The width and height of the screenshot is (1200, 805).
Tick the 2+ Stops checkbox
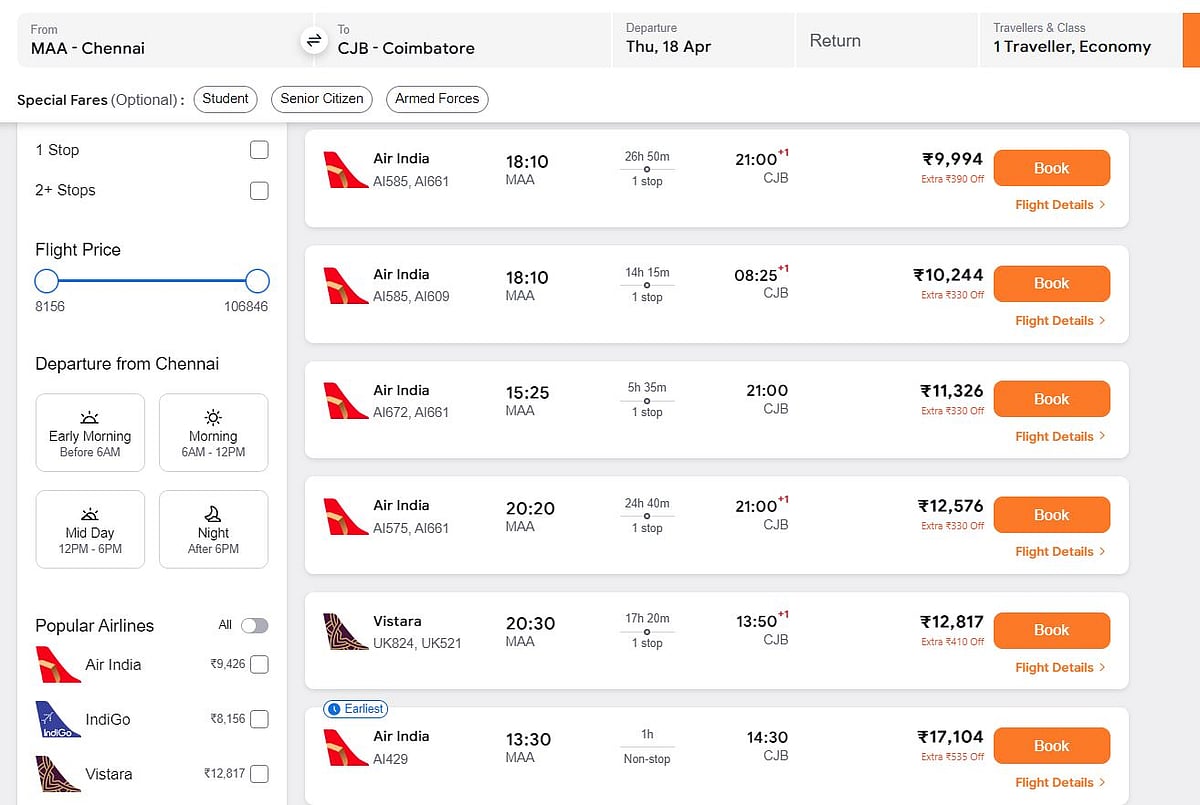coord(259,190)
